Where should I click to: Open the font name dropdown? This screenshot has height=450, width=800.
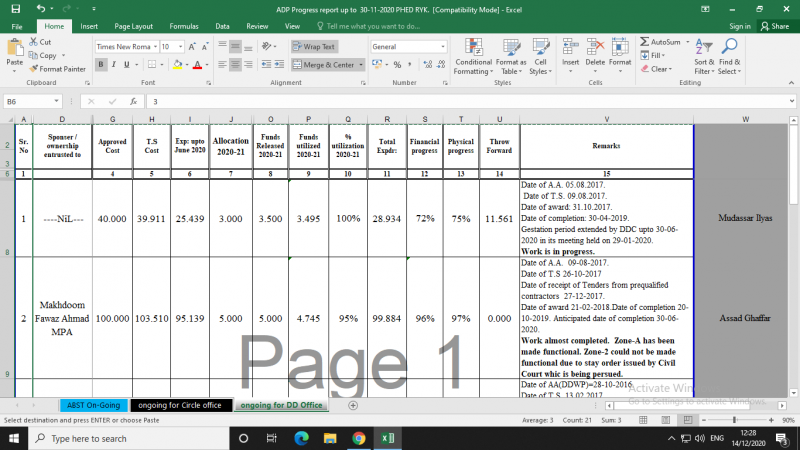pos(155,47)
